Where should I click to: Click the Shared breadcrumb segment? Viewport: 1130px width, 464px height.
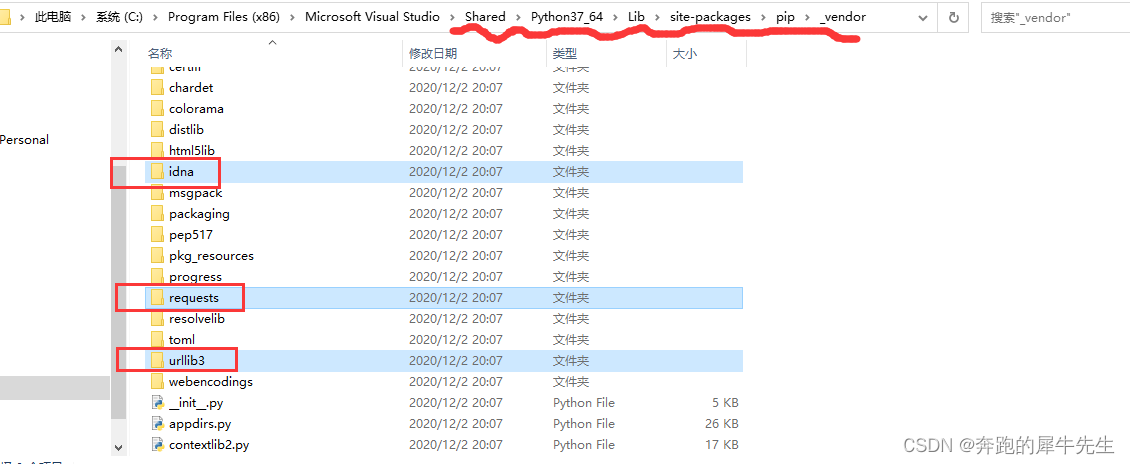(485, 17)
